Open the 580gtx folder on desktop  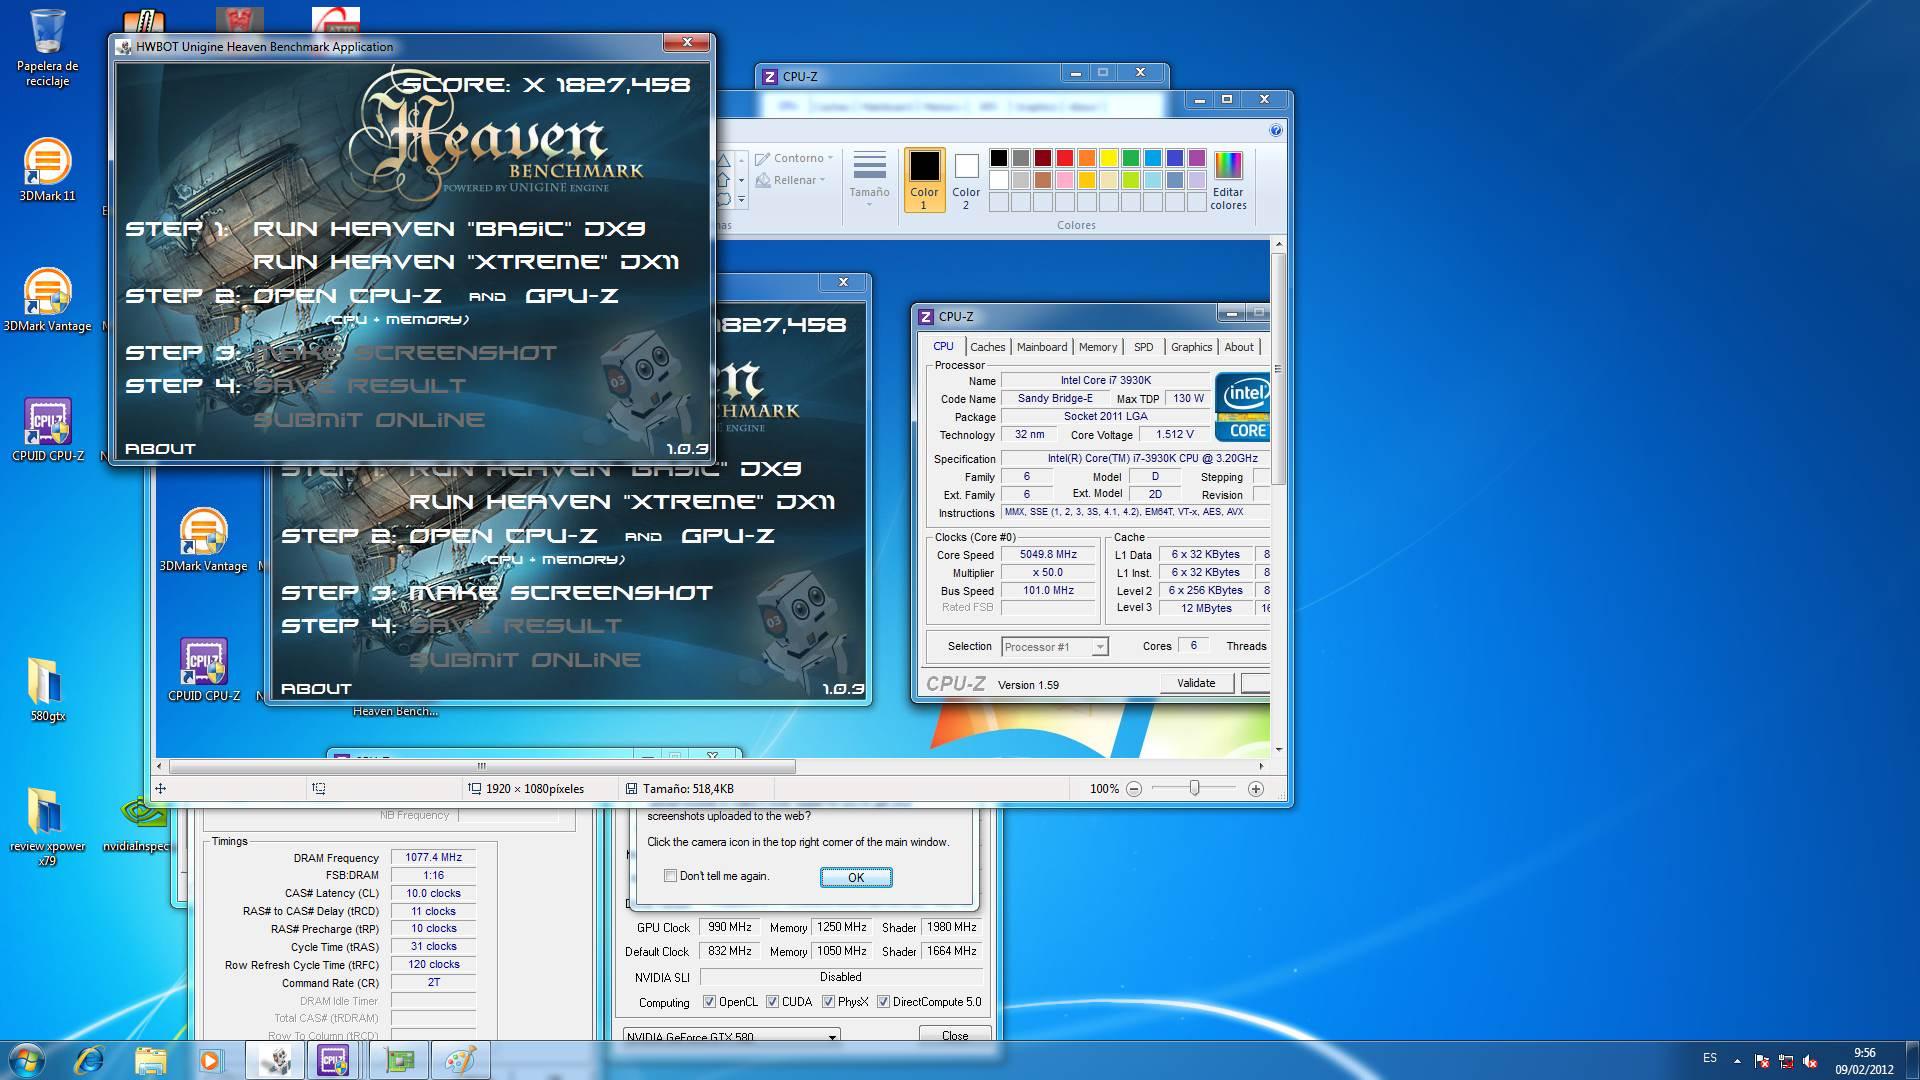pyautogui.click(x=47, y=690)
